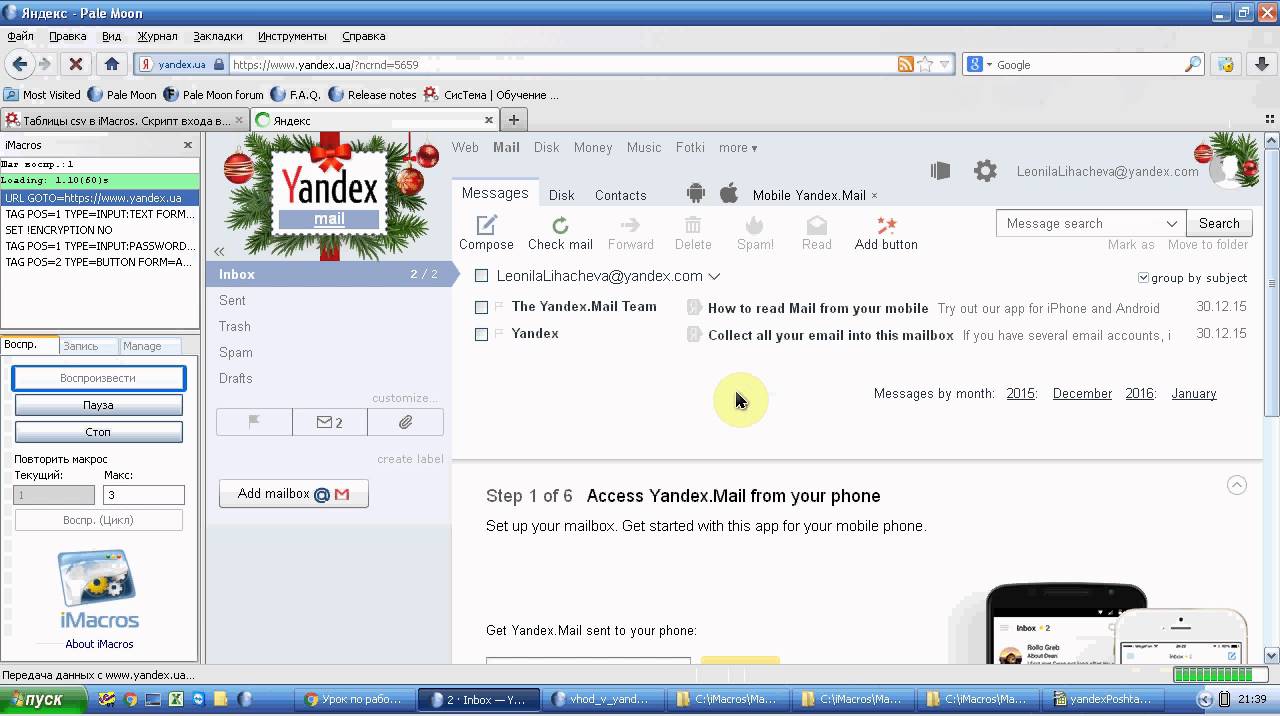Open the Google search engine selector dropdown

[979, 64]
